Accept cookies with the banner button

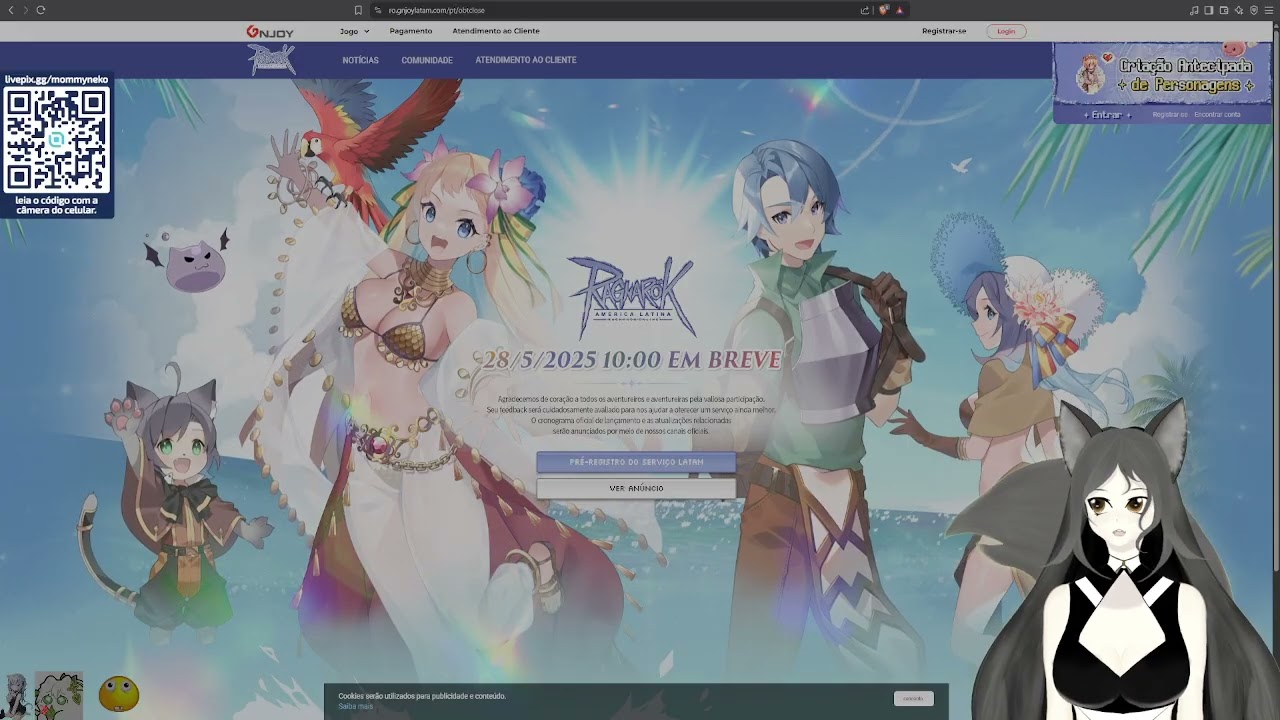[x=913, y=698]
